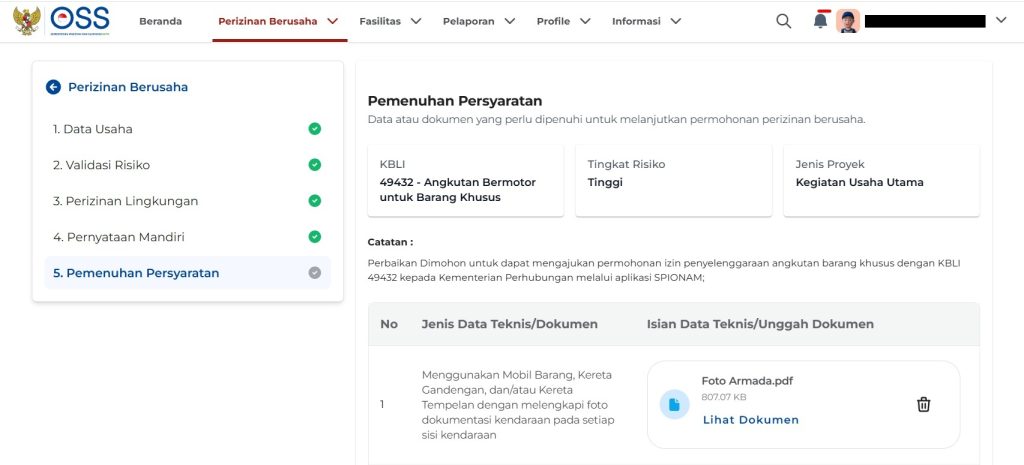Open the Pelaporan menu
The image size is (1024, 465).
click(479, 21)
